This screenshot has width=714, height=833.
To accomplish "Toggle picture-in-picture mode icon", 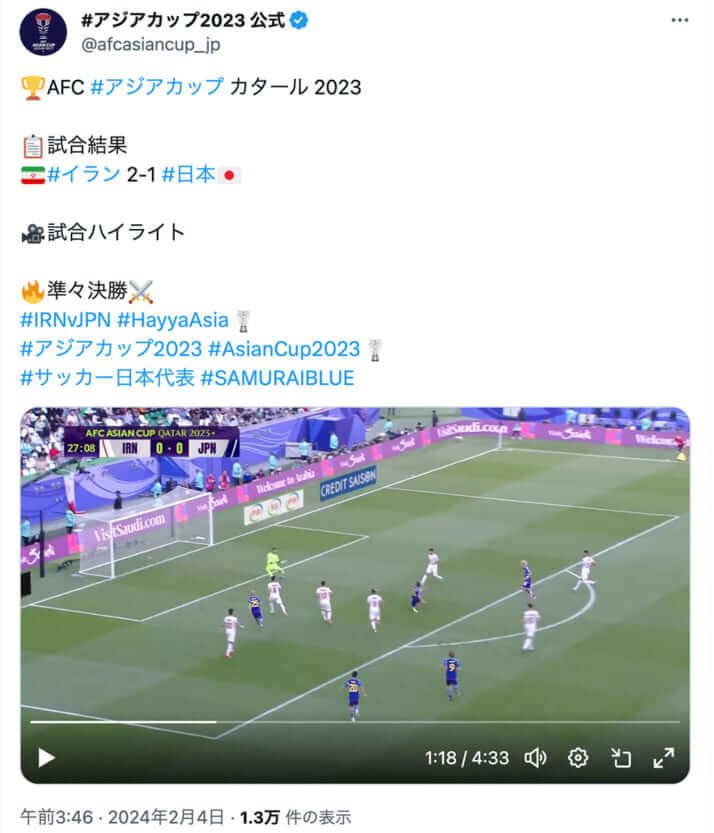I will tap(620, 758).
